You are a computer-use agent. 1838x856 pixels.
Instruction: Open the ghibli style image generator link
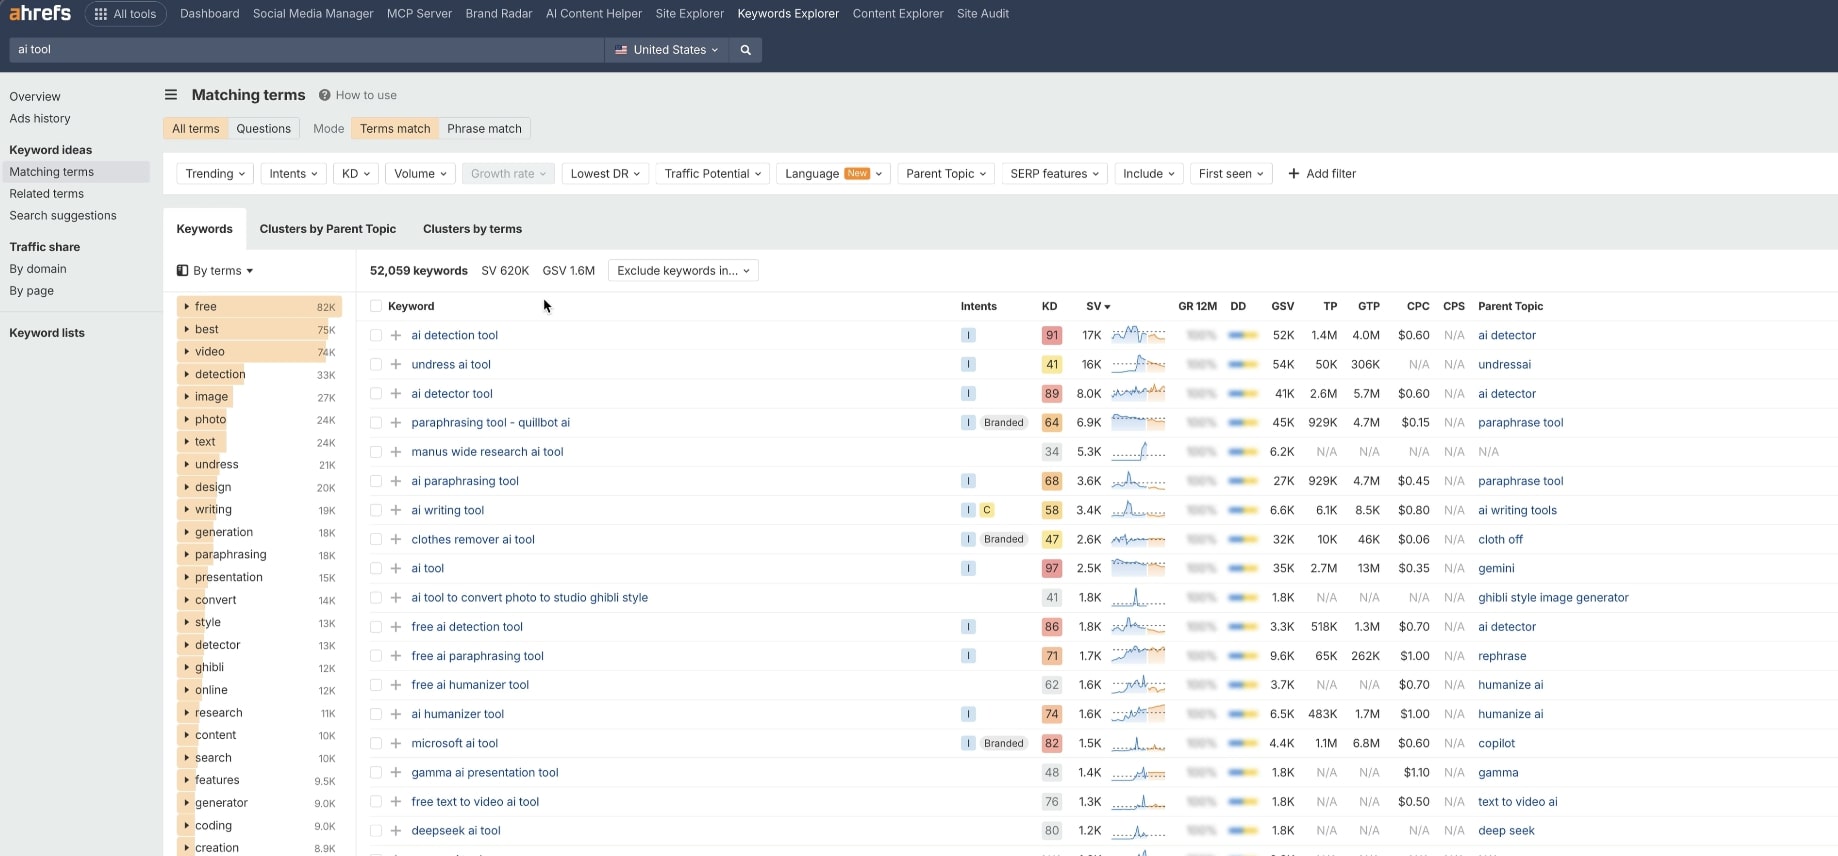(1553, 598)
